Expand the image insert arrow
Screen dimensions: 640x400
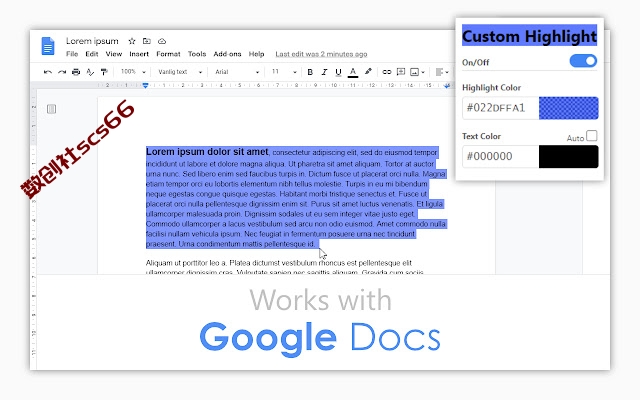(423, 72)
